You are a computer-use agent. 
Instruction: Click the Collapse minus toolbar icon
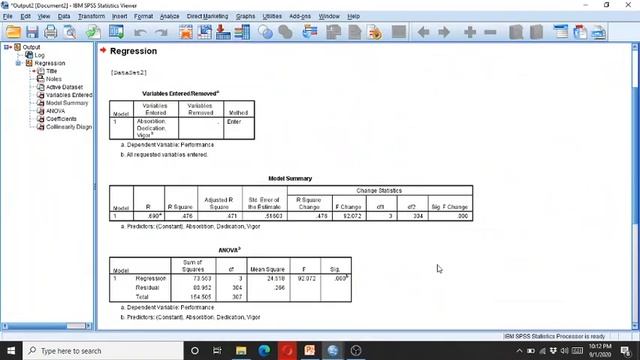click(x=490, y=32)
